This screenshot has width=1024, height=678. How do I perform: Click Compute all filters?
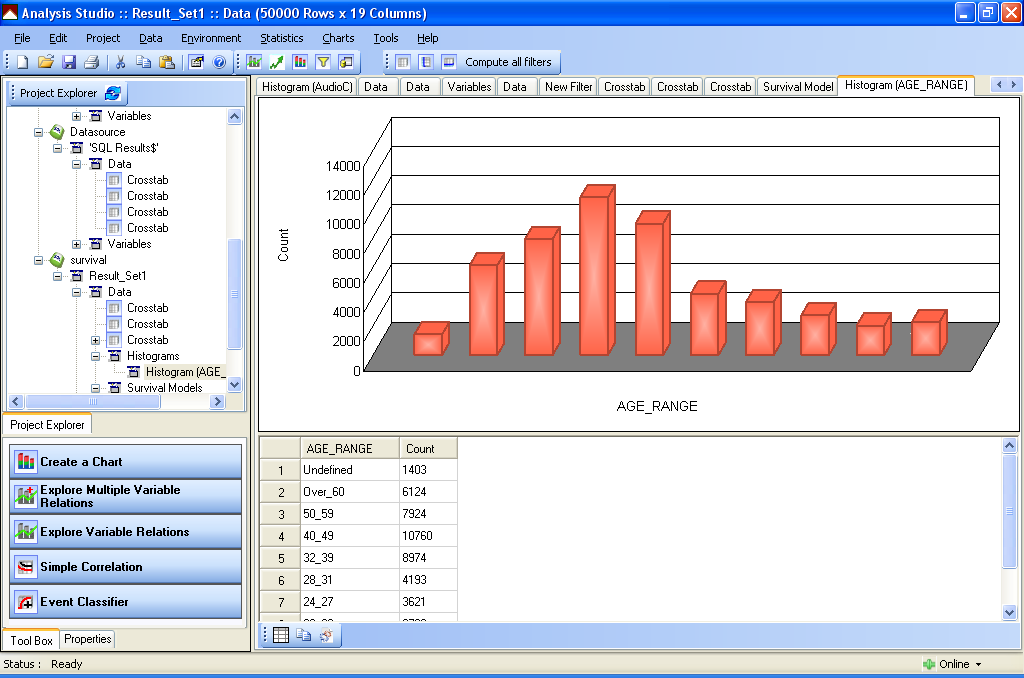coord(508,62)
